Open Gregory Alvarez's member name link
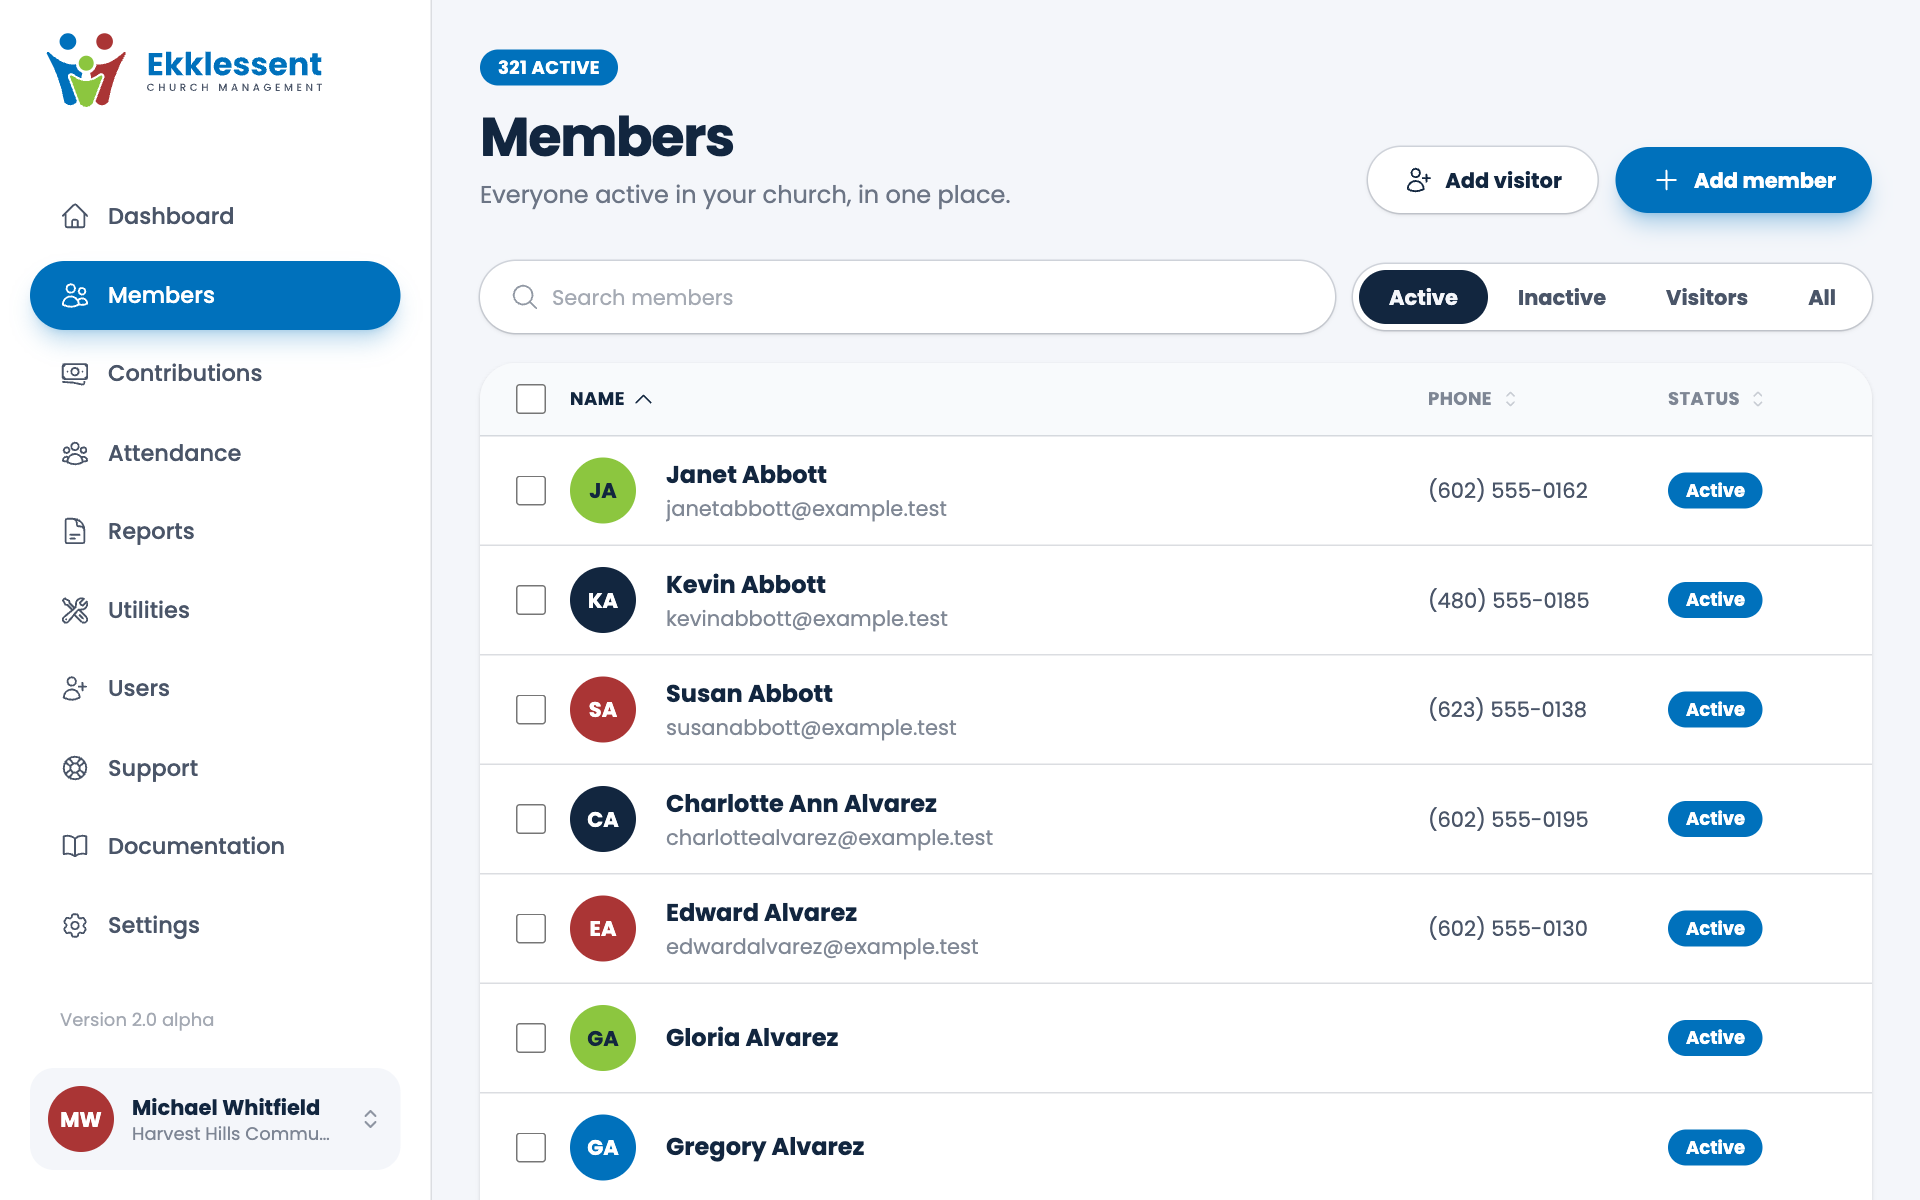Screen dimensions: 1920x1200 coord(765,1147)
